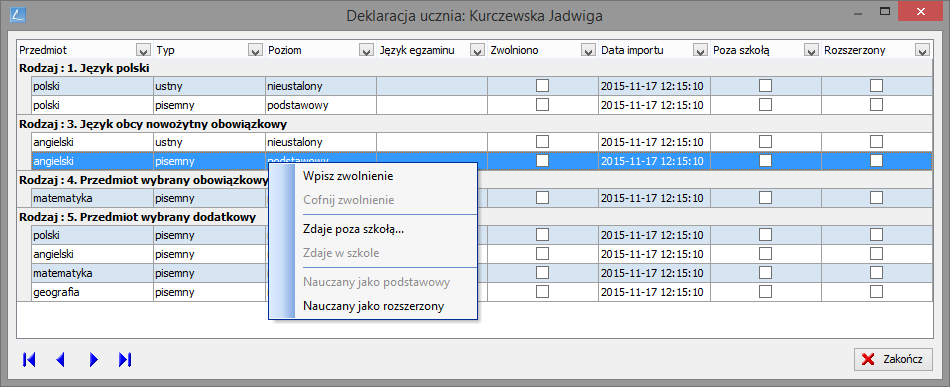The height and width of the screenshot is (387, 950).
Task: Toggle Zwolniono checkbox for angielski ustny row
Action: 542,142
